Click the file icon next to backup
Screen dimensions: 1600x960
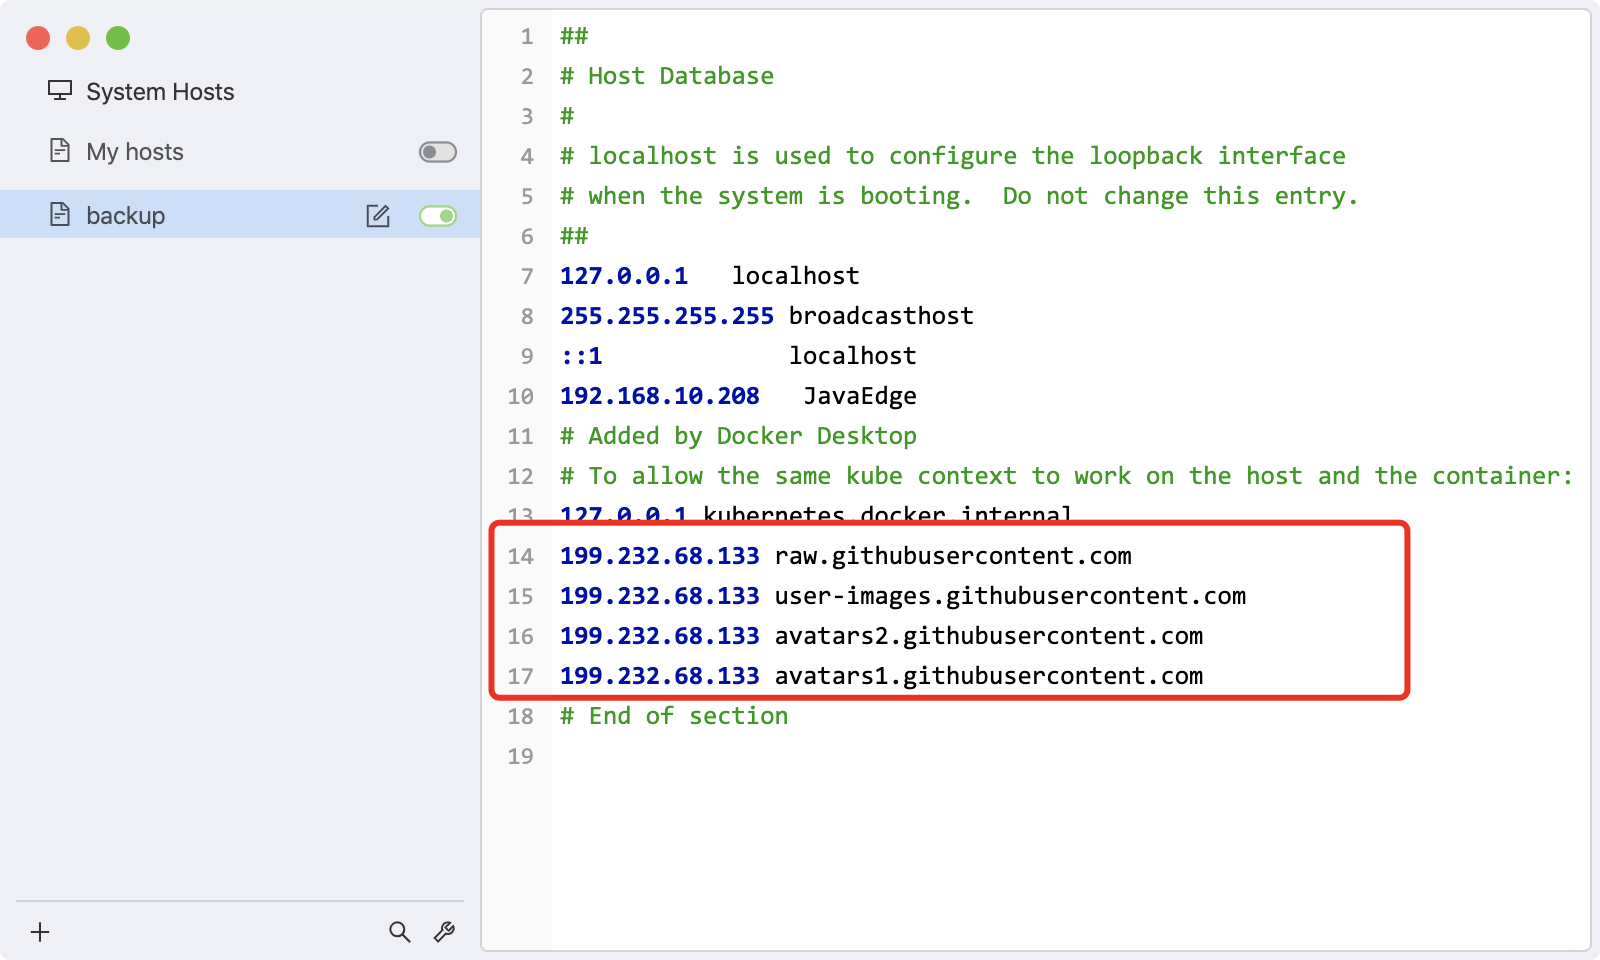tap(62, 214)
